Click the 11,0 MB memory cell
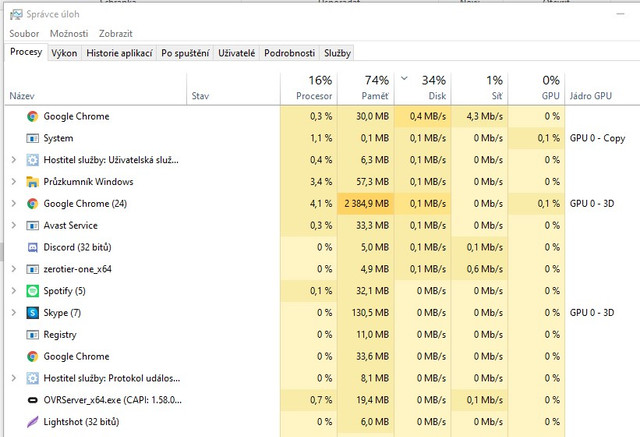 pos(366,335)
